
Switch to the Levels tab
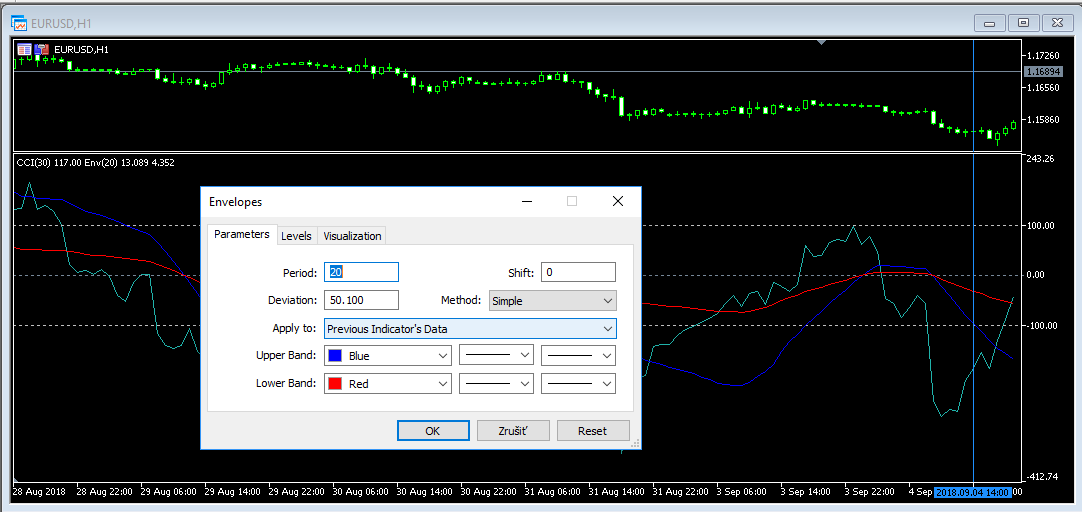coord(296,236)
